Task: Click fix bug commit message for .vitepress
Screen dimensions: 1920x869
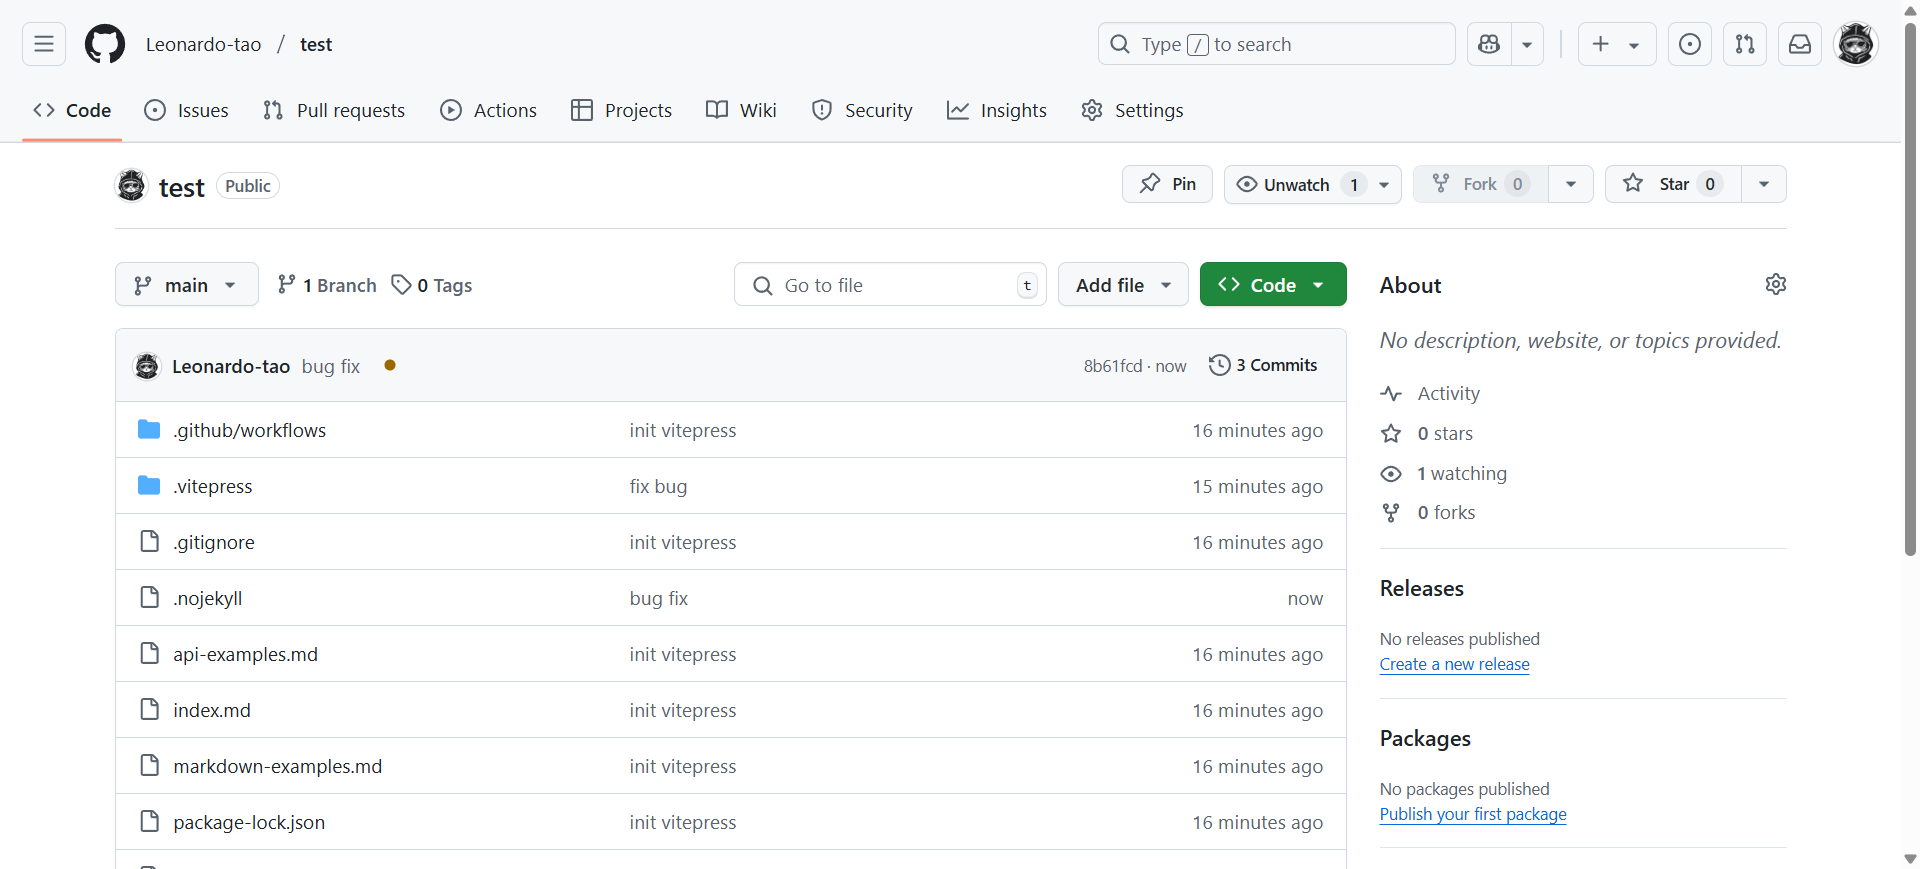Action: (658, 486)
